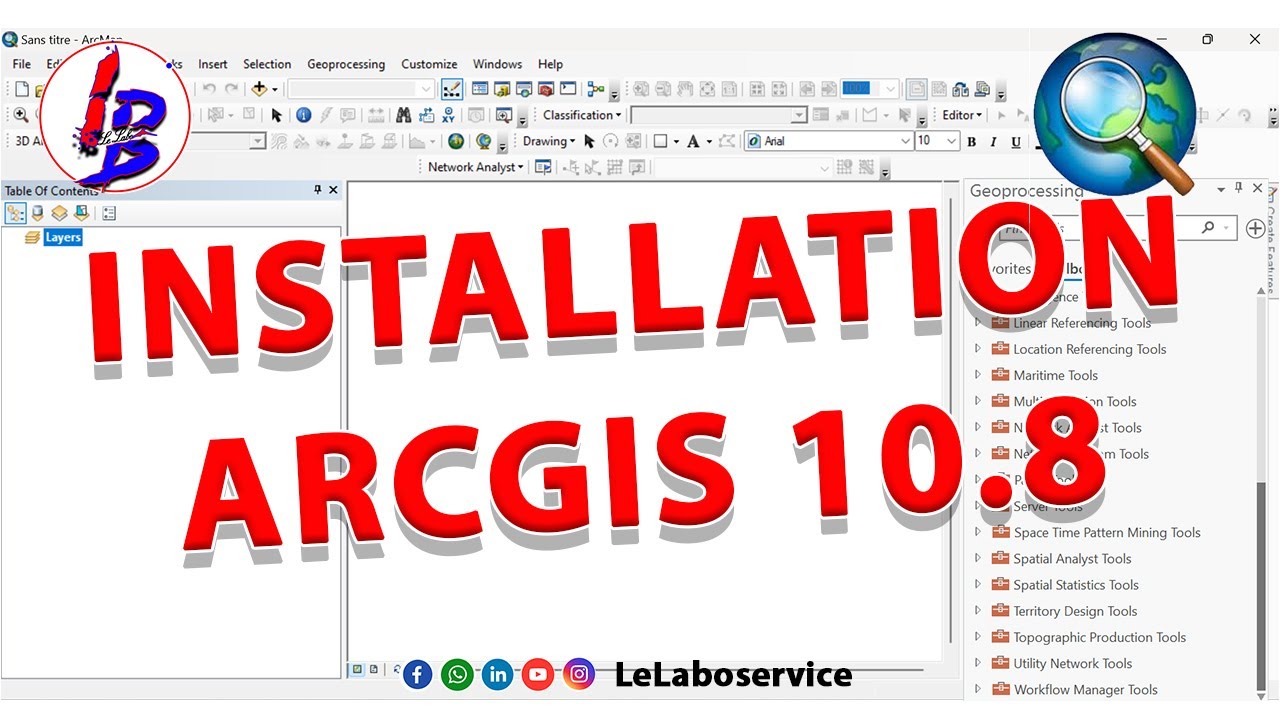Open the Geoprocessing search options arrow

(1227, 228)
